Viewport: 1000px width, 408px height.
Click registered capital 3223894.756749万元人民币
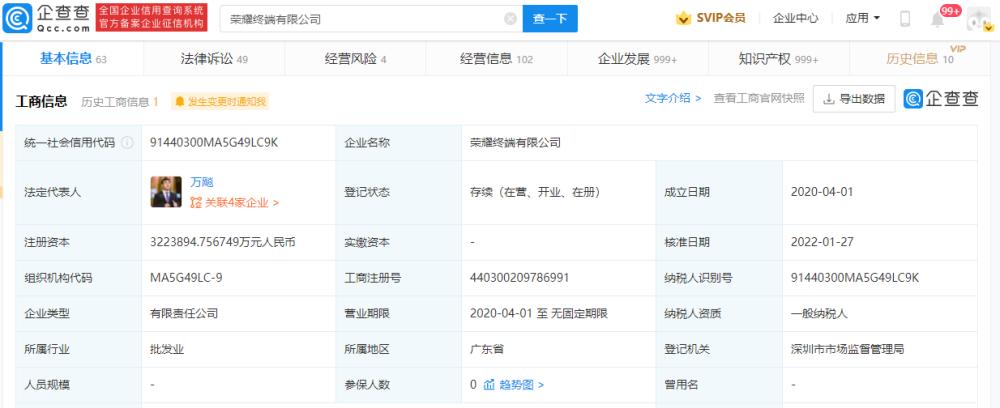coord(223,242)
